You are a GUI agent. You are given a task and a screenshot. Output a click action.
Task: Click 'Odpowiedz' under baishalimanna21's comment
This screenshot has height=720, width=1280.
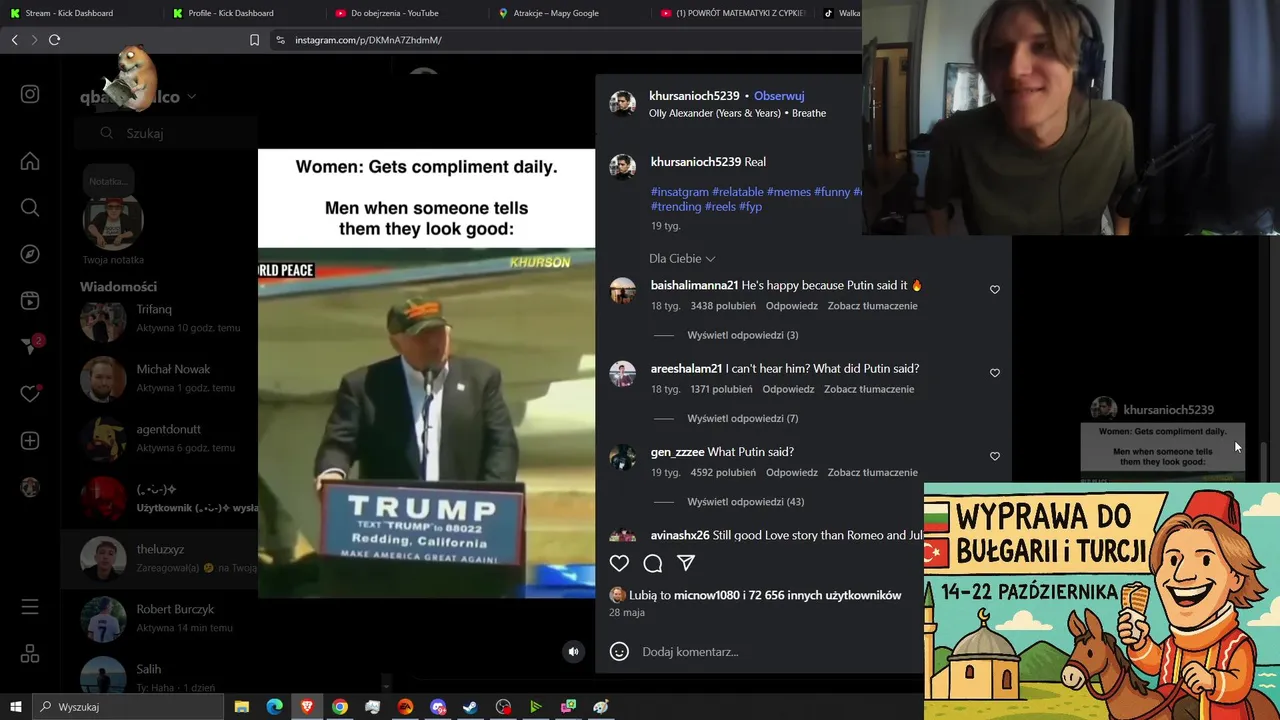point(792,306)
